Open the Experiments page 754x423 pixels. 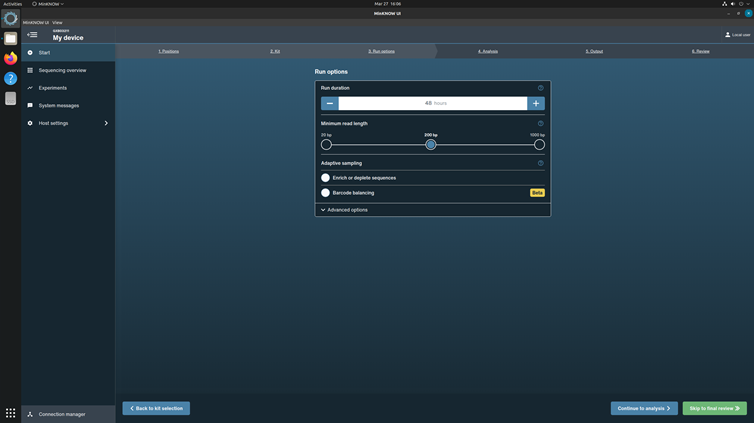(x=52, y=88)
